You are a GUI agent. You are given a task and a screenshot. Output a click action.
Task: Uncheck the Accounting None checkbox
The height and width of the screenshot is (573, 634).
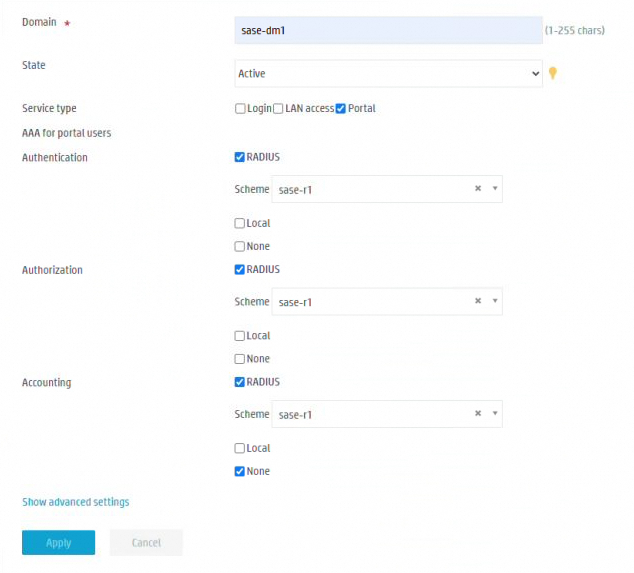click(239, 471)
